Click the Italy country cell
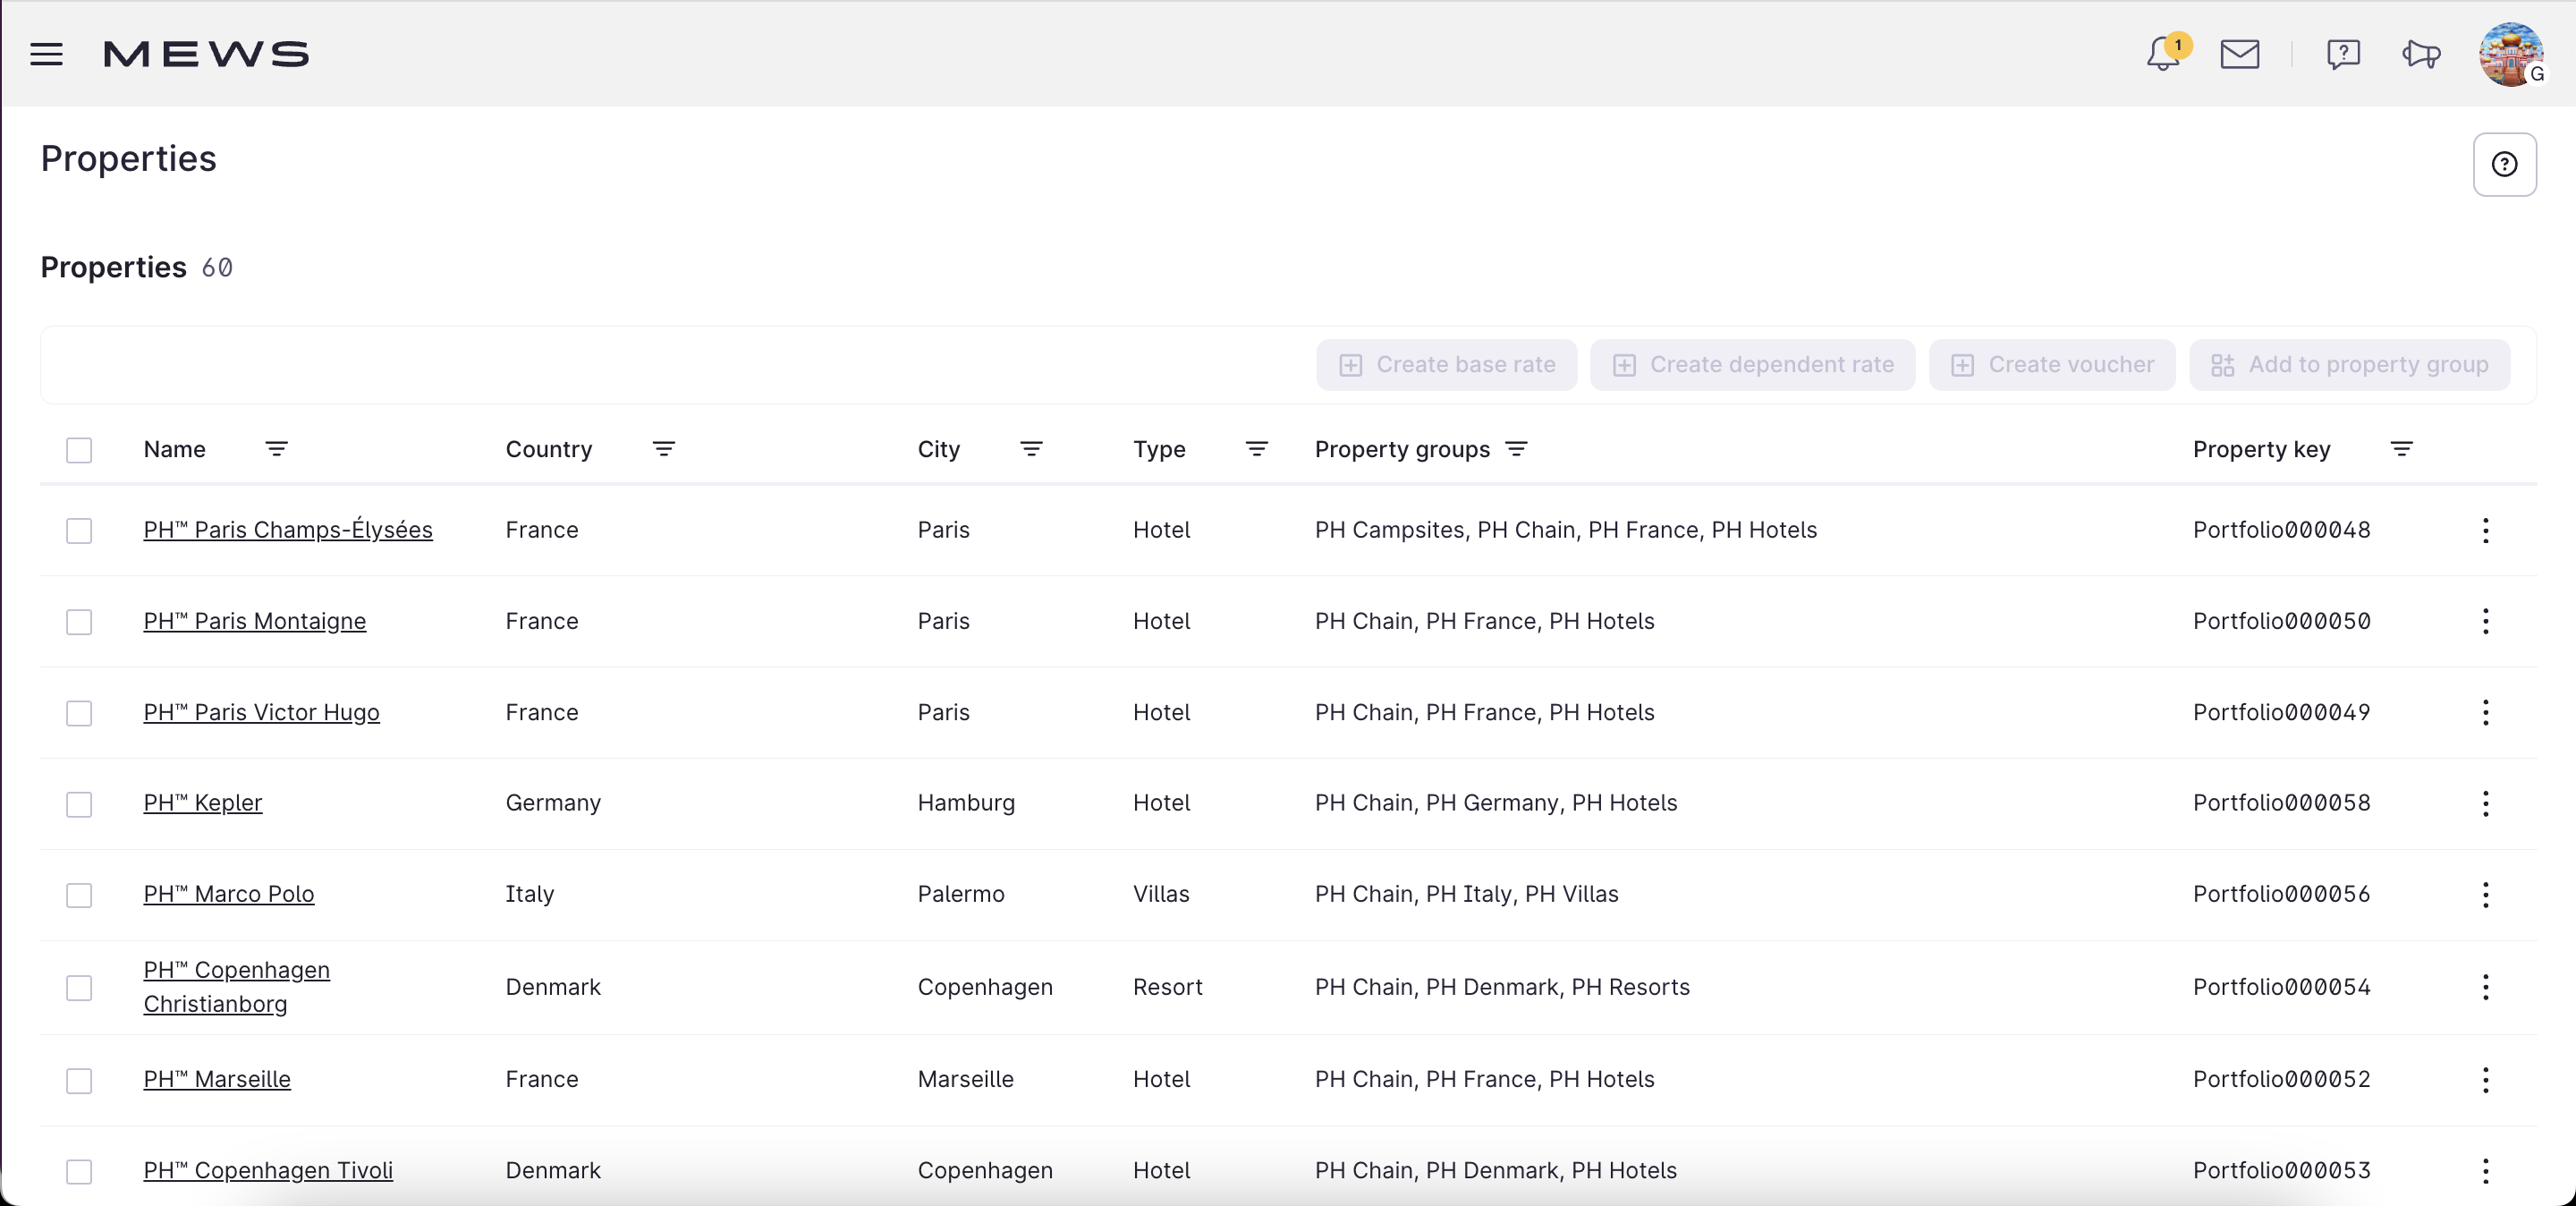 pyautogui.click(x=530, y=894)
